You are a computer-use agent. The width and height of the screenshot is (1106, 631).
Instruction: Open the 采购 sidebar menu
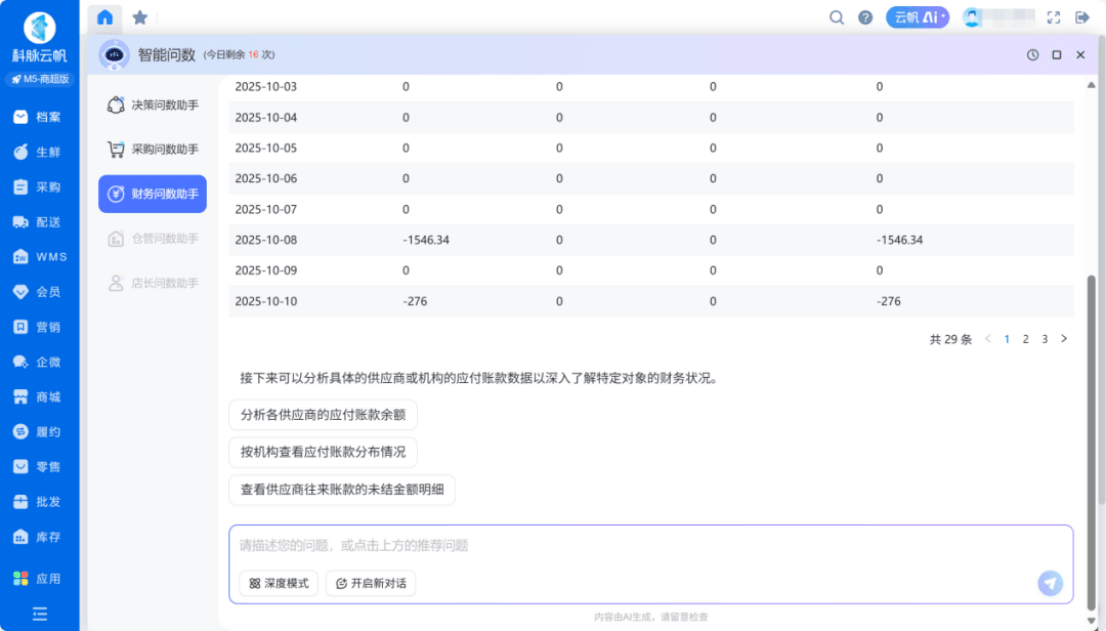click(x=39, y=187)
